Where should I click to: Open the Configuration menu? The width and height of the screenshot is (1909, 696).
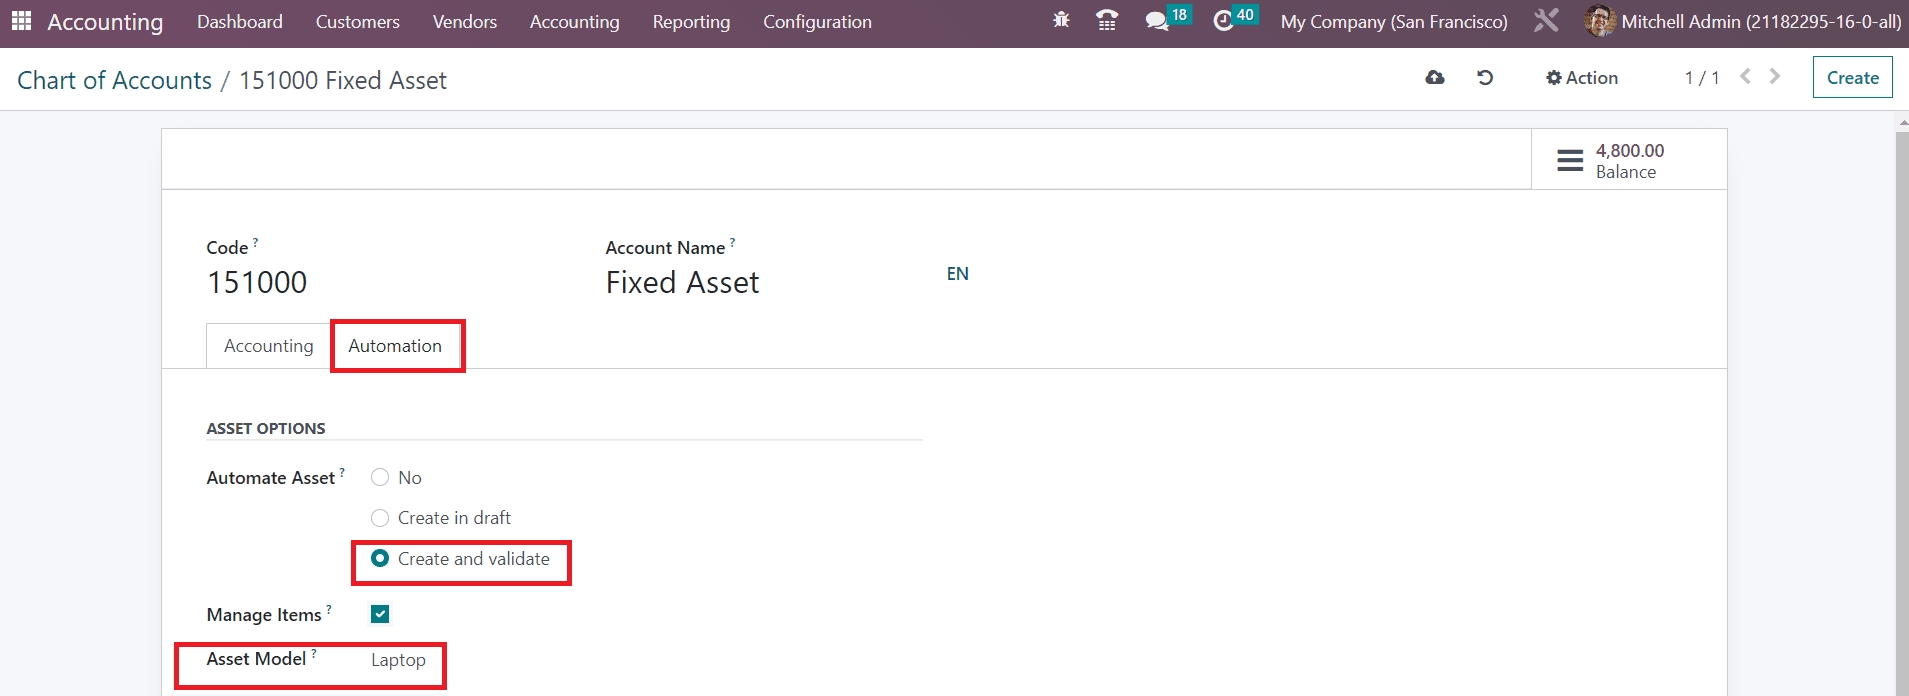pos(817,22)
